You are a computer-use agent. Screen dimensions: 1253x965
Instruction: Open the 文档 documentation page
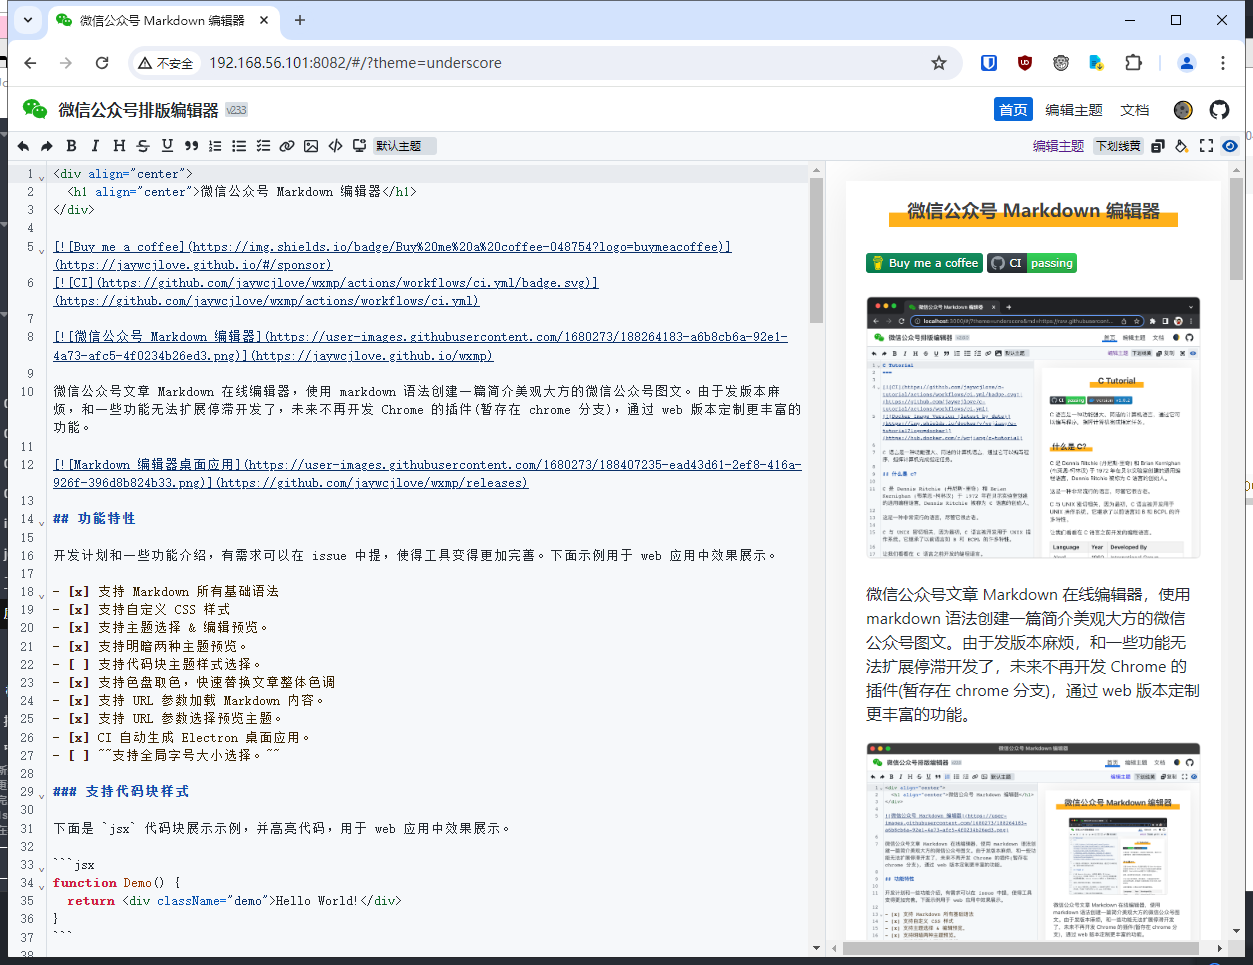coord(1135,110)
